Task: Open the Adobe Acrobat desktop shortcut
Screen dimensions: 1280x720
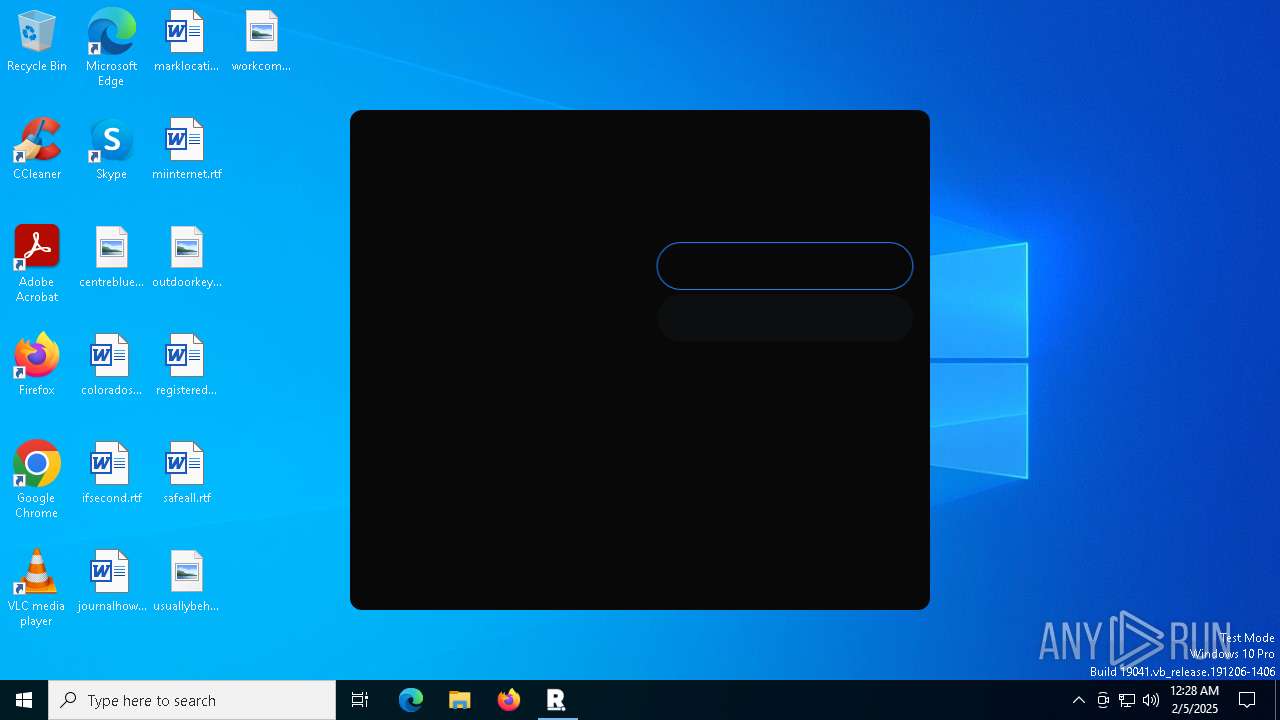Action: click(37, 264)
